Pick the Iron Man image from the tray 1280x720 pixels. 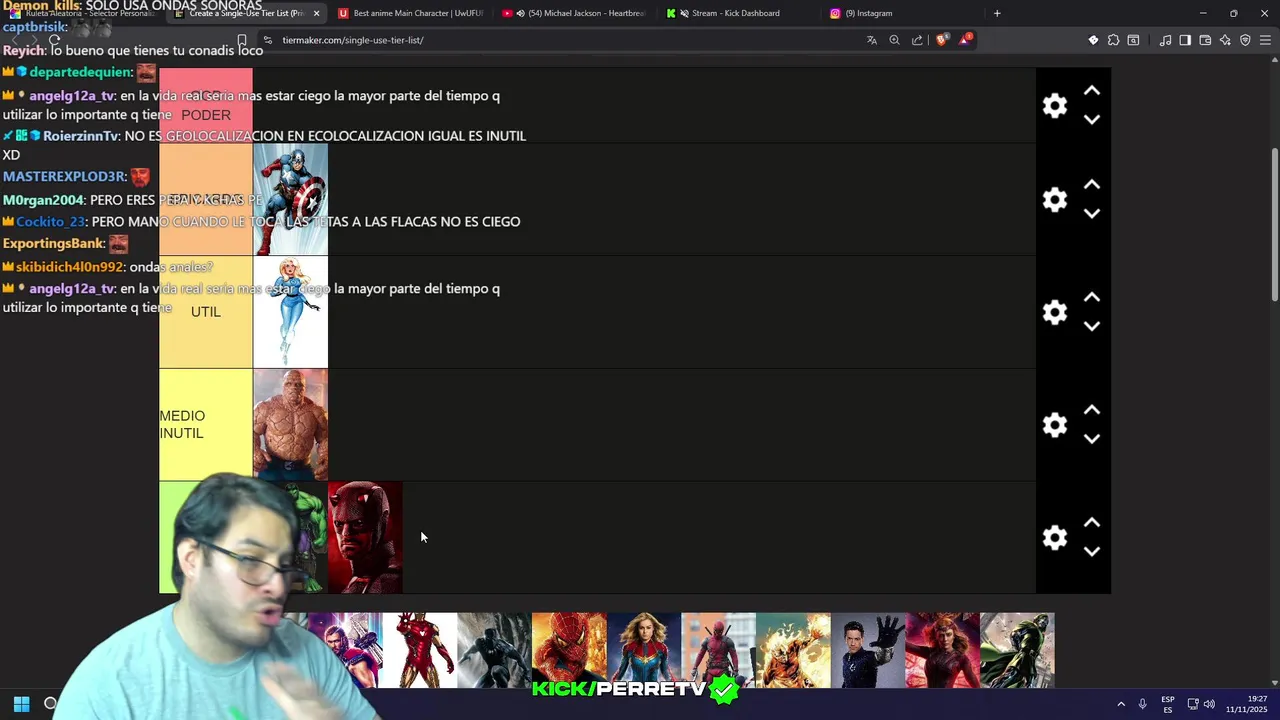click(x=419, y=650)
